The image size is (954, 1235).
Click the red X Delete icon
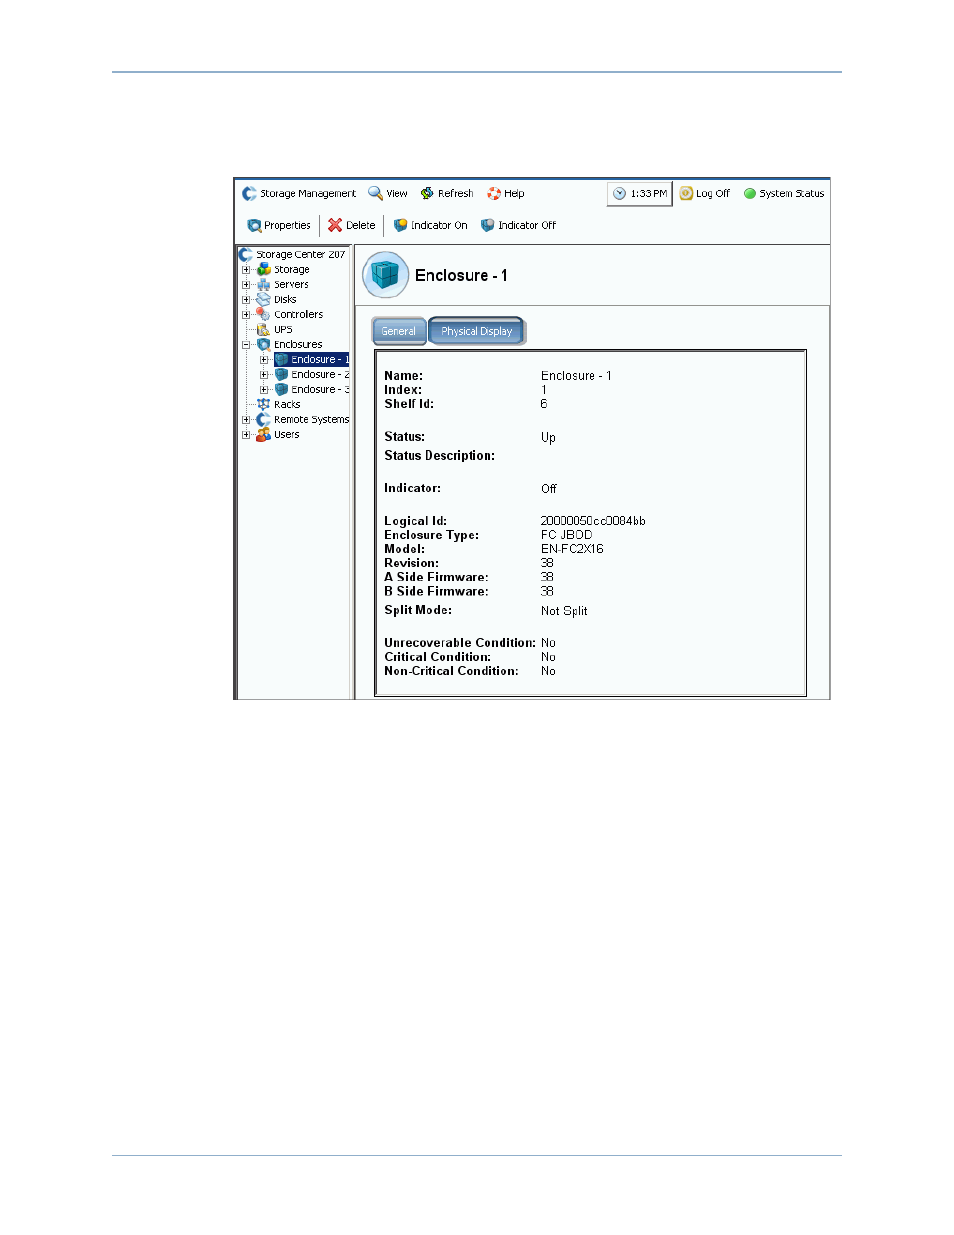[x=335, y=226]
